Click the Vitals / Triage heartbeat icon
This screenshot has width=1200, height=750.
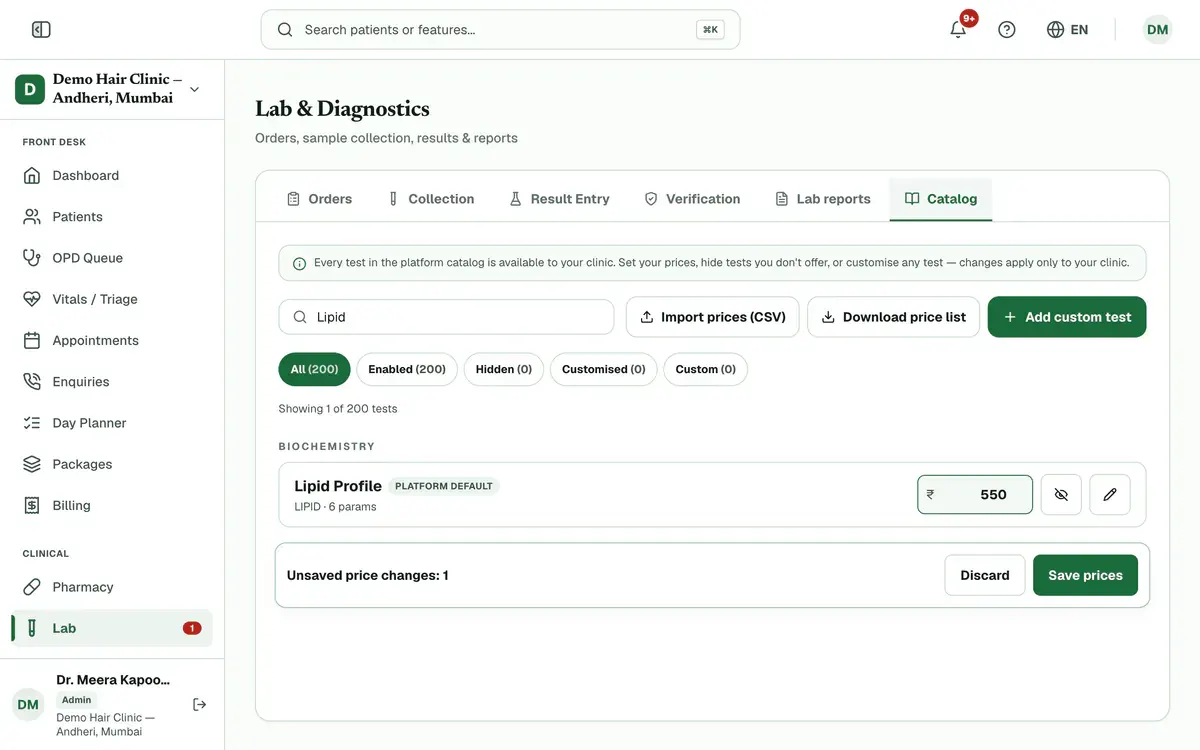32,299
